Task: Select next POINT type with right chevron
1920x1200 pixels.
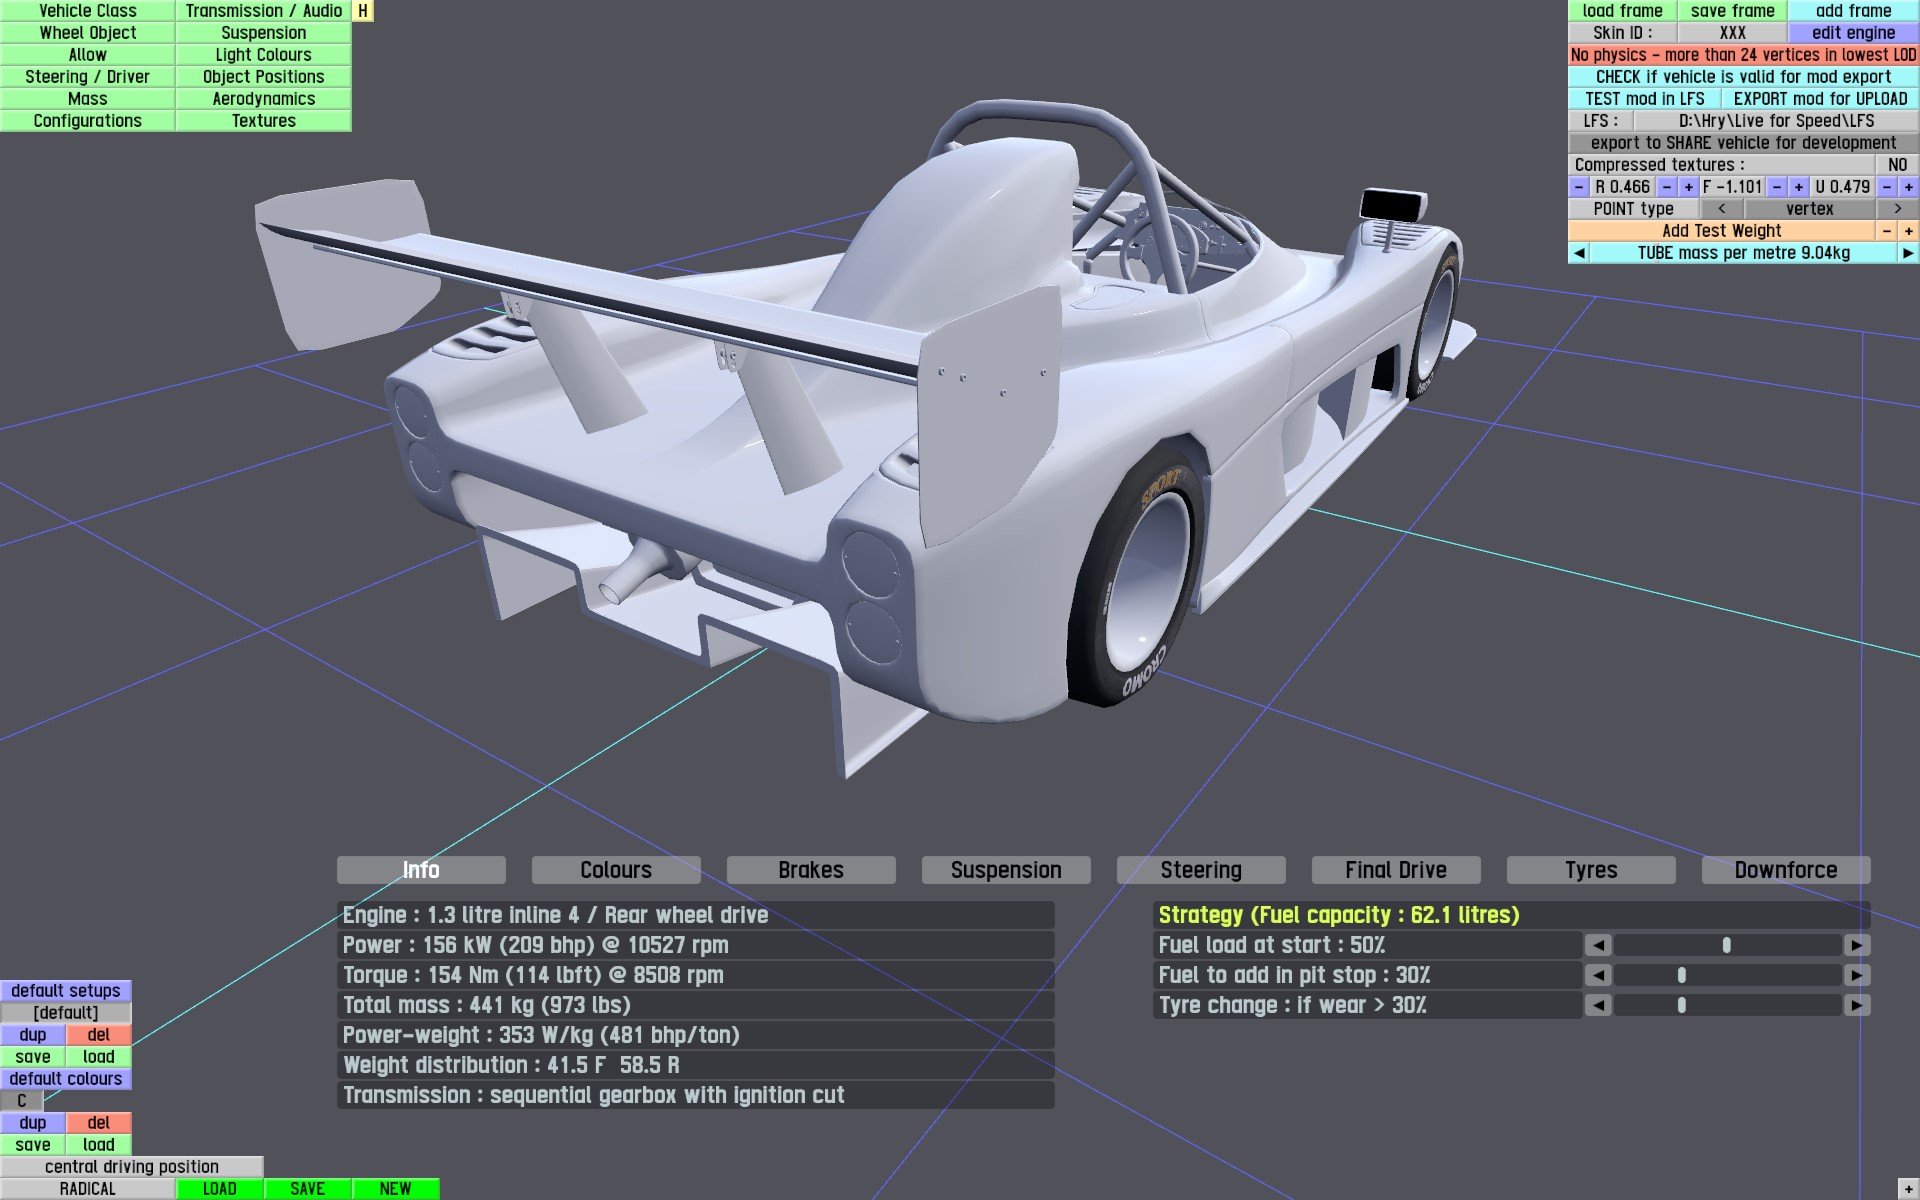Action: coord(1897,209)
